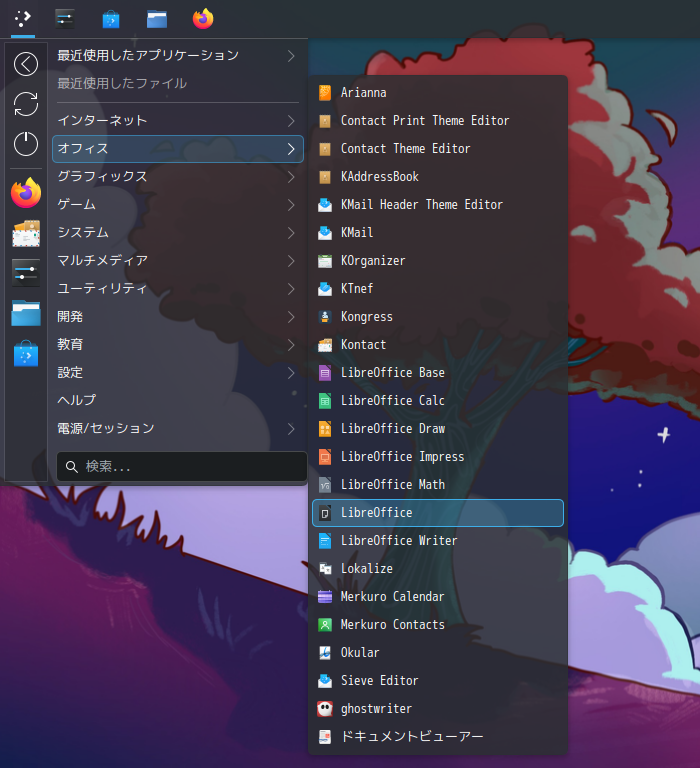Click the KMail envelope icon

tap(325, 233)
